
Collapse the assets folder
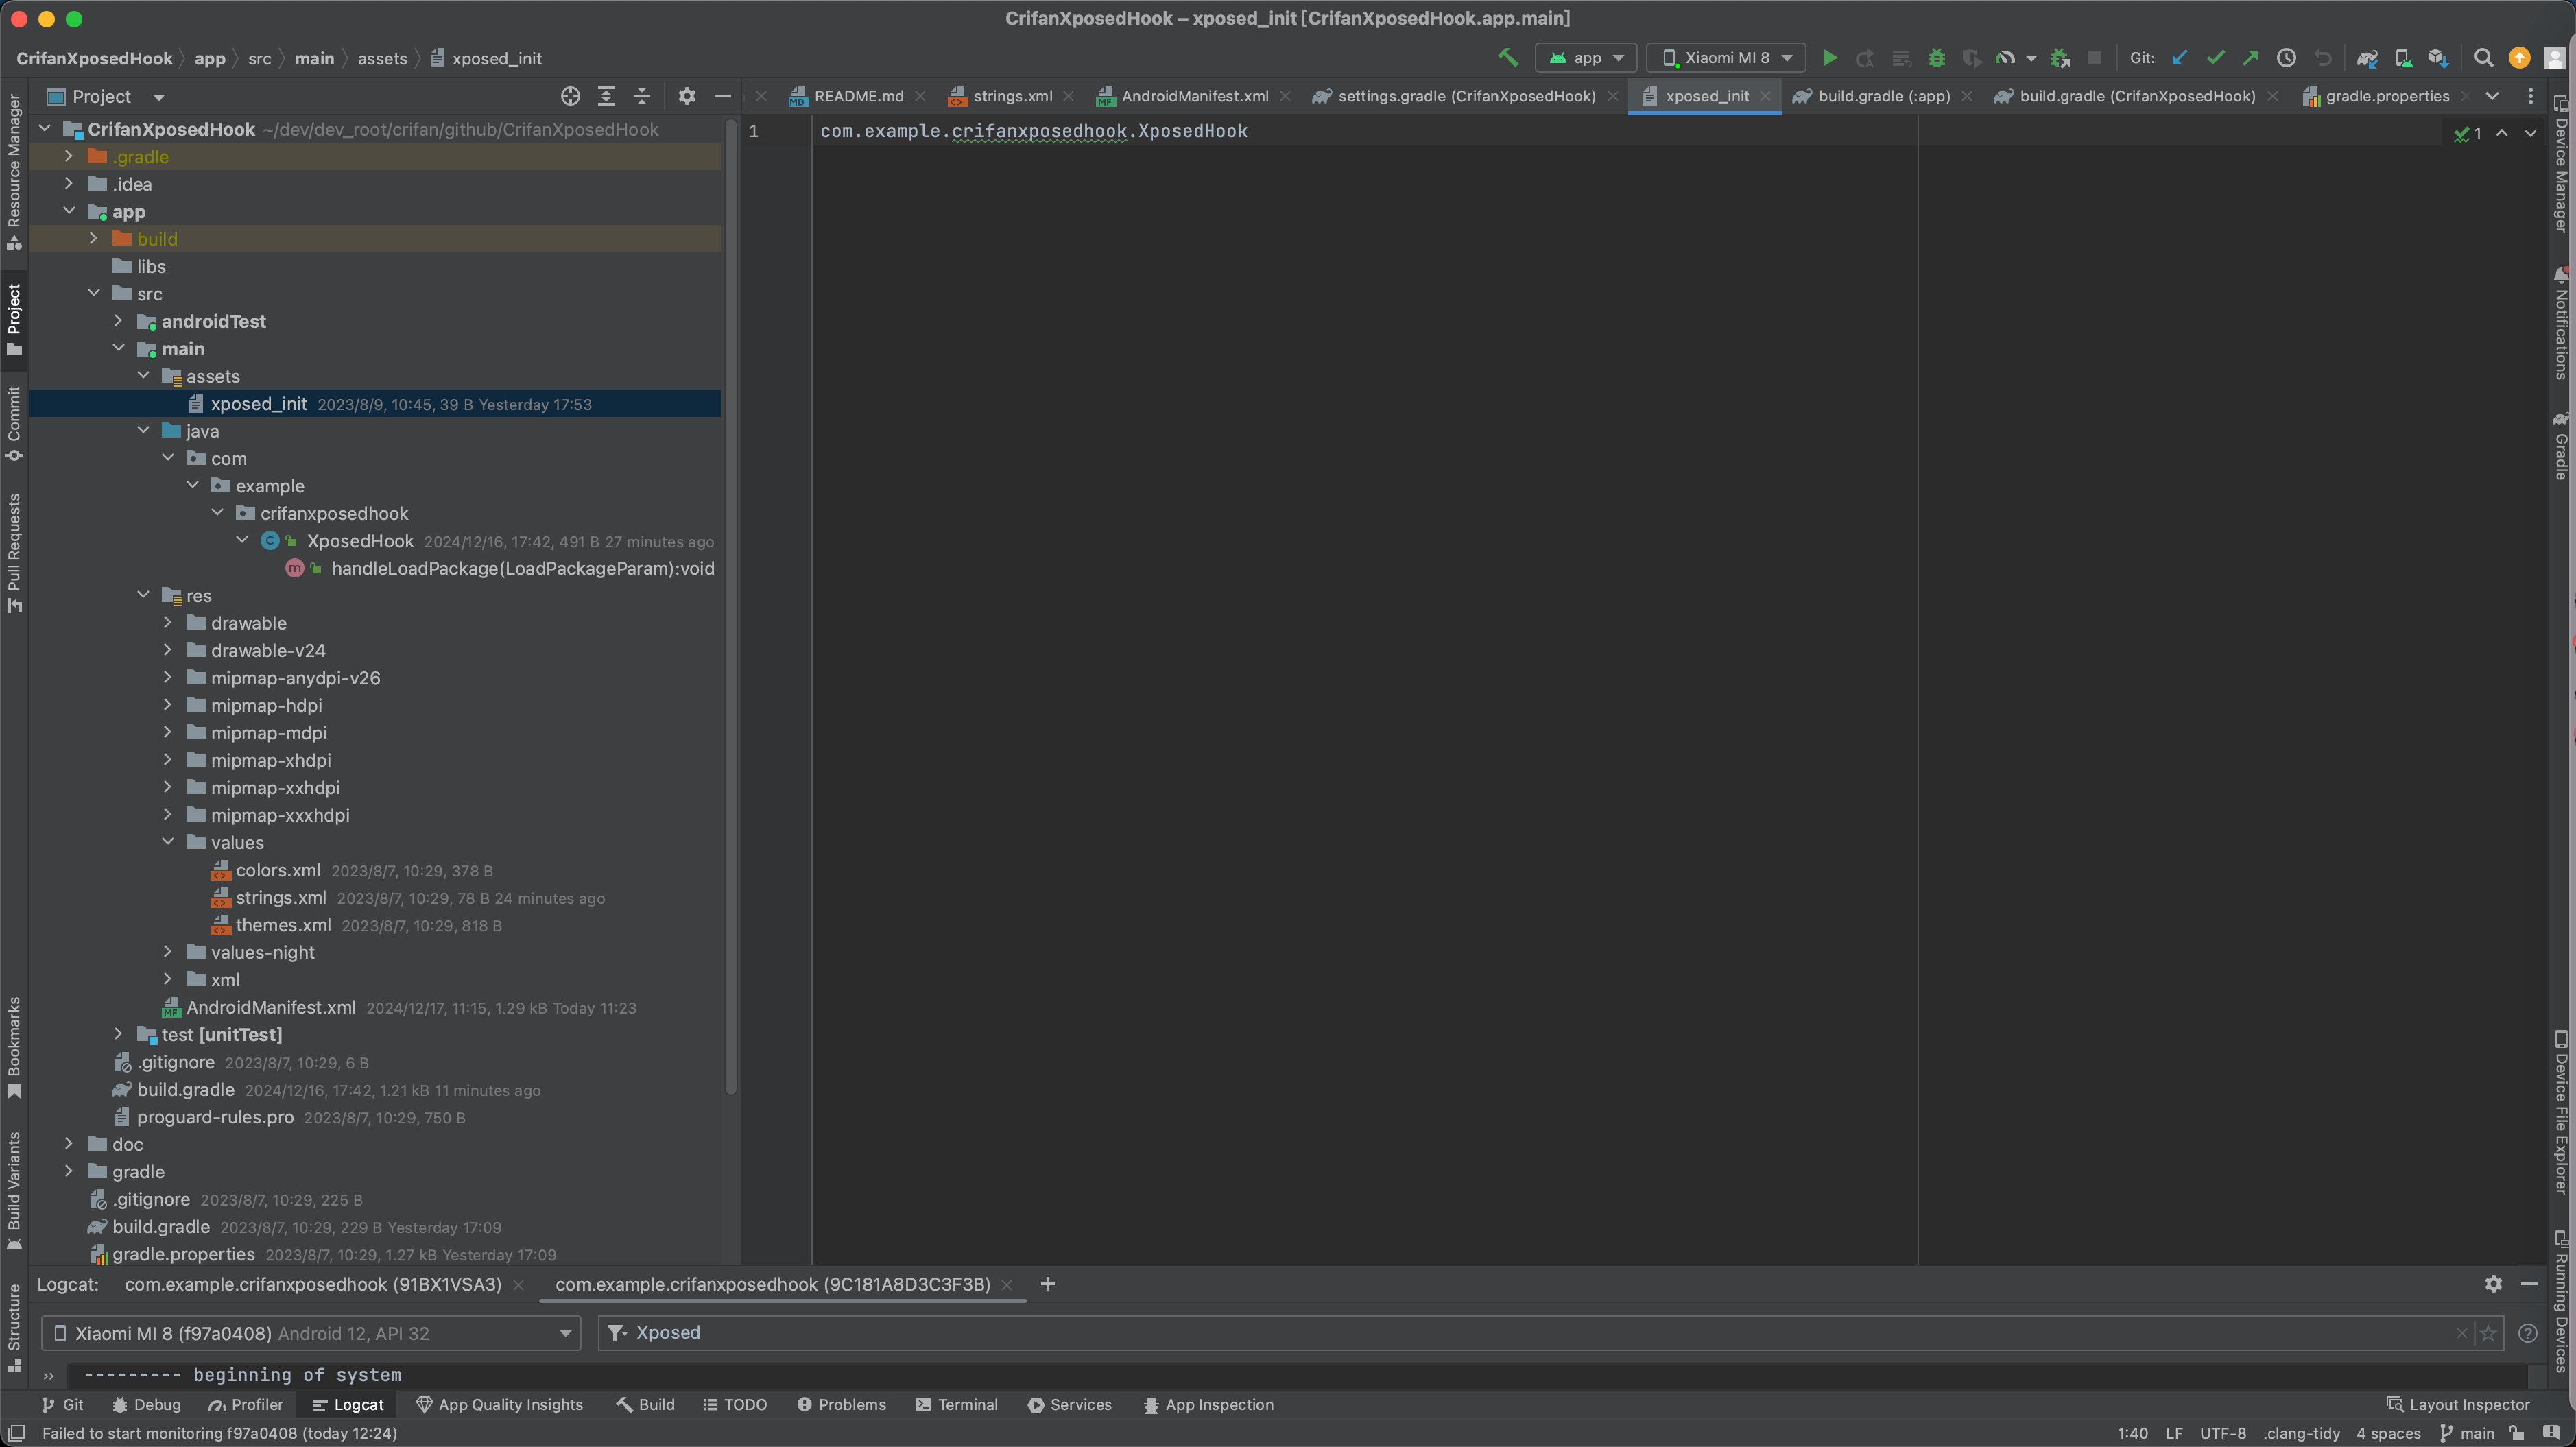(143, 376)
